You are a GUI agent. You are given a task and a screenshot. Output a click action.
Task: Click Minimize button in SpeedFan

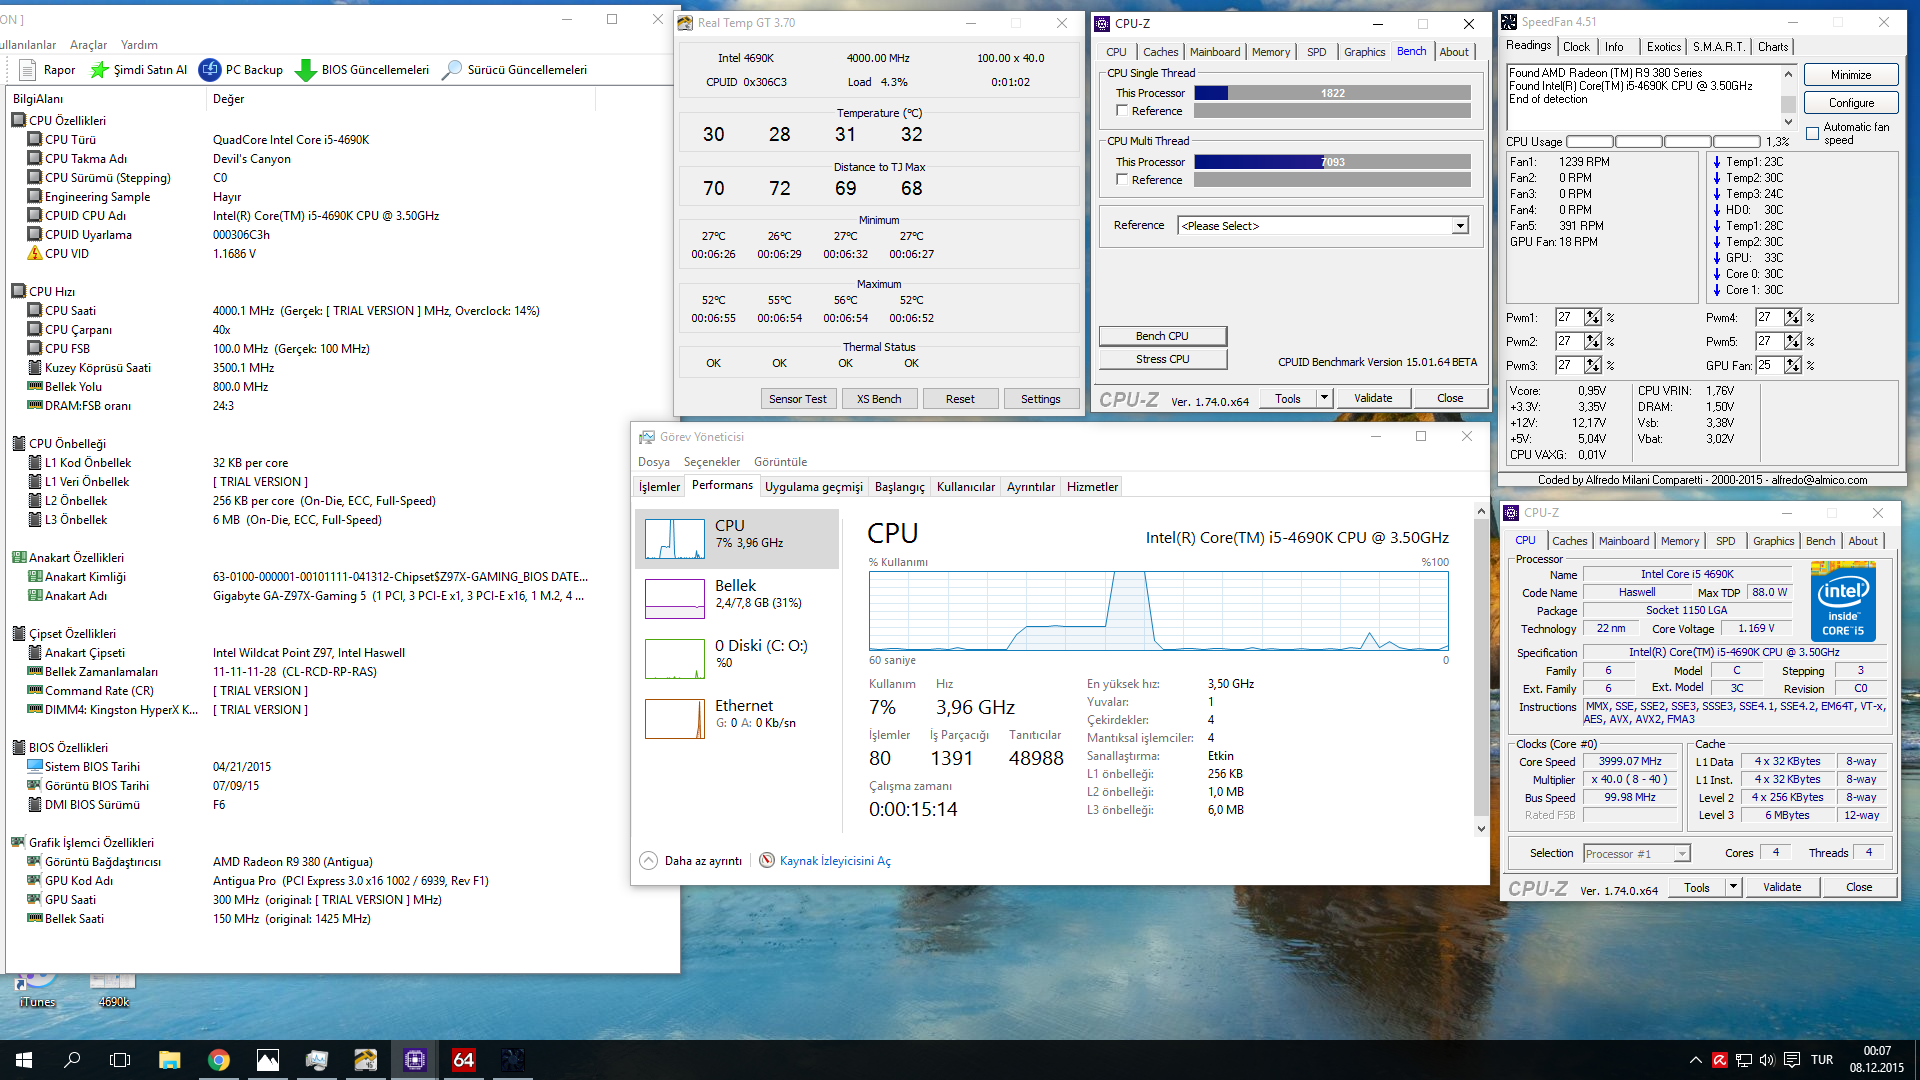1851,75
